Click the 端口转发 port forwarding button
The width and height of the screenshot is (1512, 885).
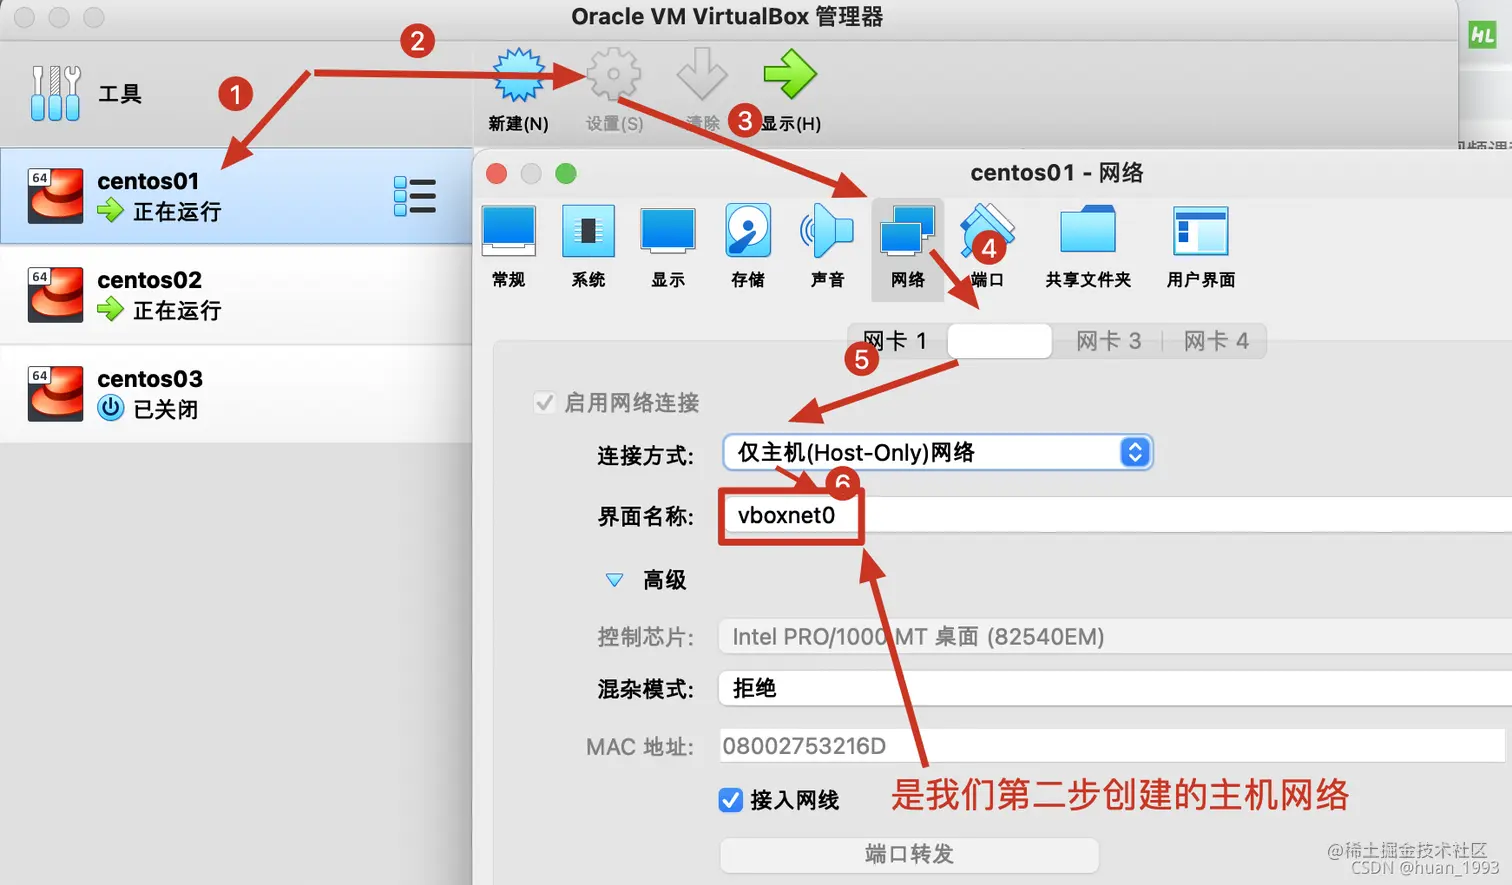pos(909,854)
